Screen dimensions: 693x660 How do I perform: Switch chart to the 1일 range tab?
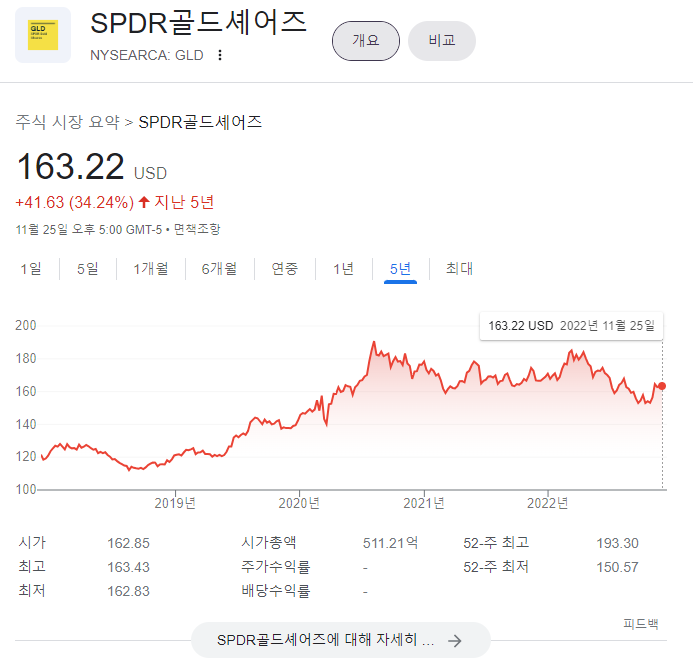[31, 268]
